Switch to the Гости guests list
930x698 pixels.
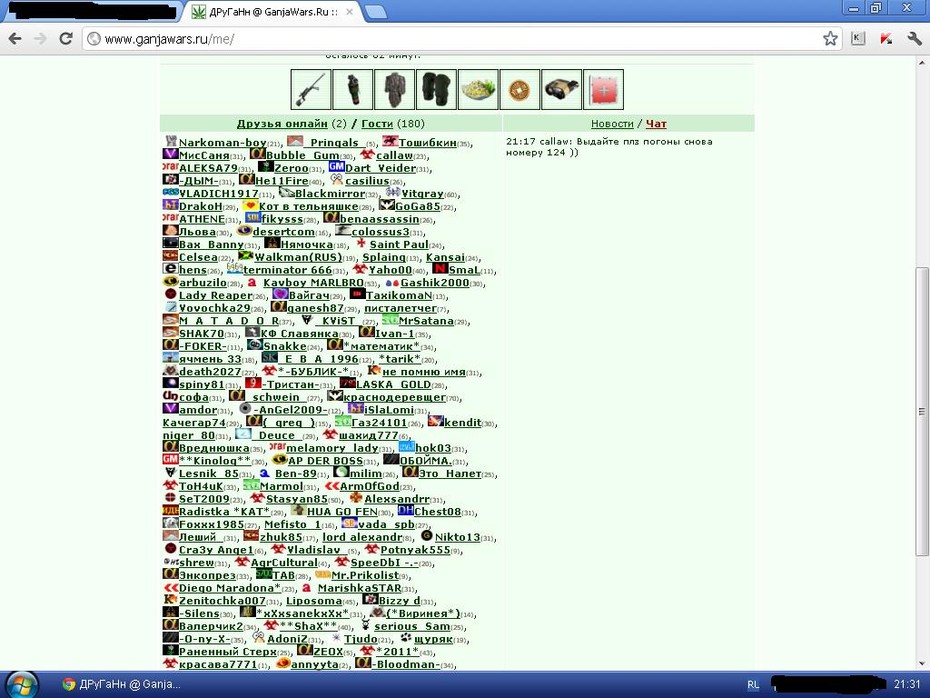coord(377,123)
